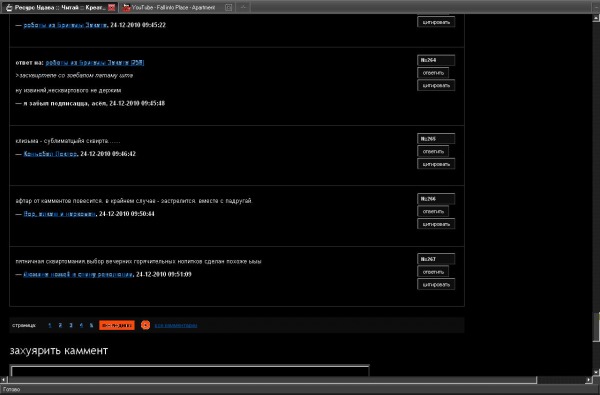
Task: Go to comments page 1
Action: (x=50, y=325)
